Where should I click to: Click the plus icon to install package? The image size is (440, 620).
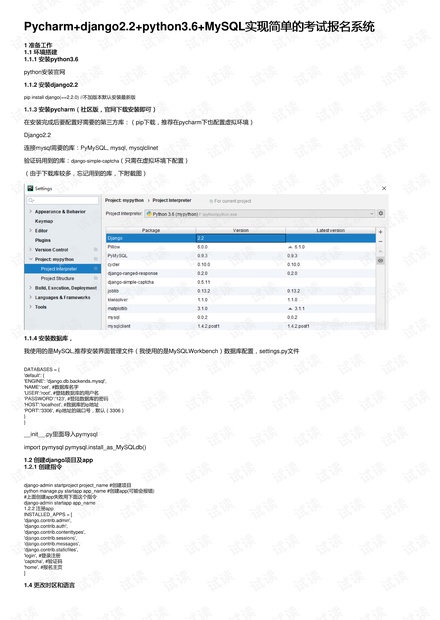[x=380, y=232]
